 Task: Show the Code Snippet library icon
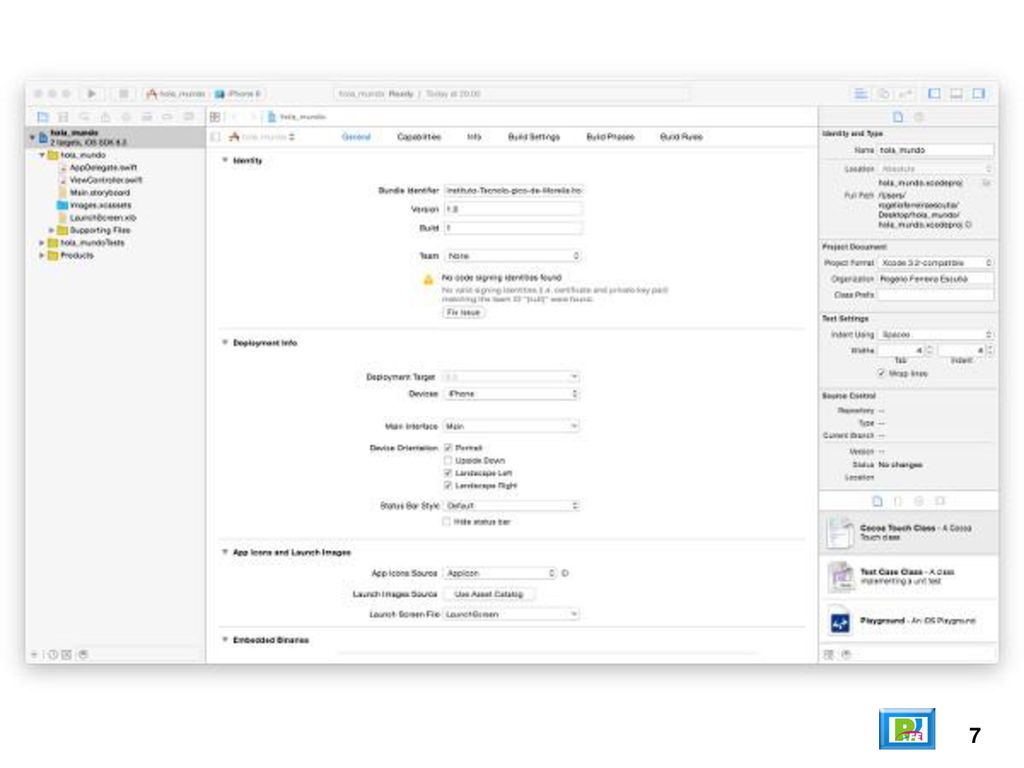[898, 501]
